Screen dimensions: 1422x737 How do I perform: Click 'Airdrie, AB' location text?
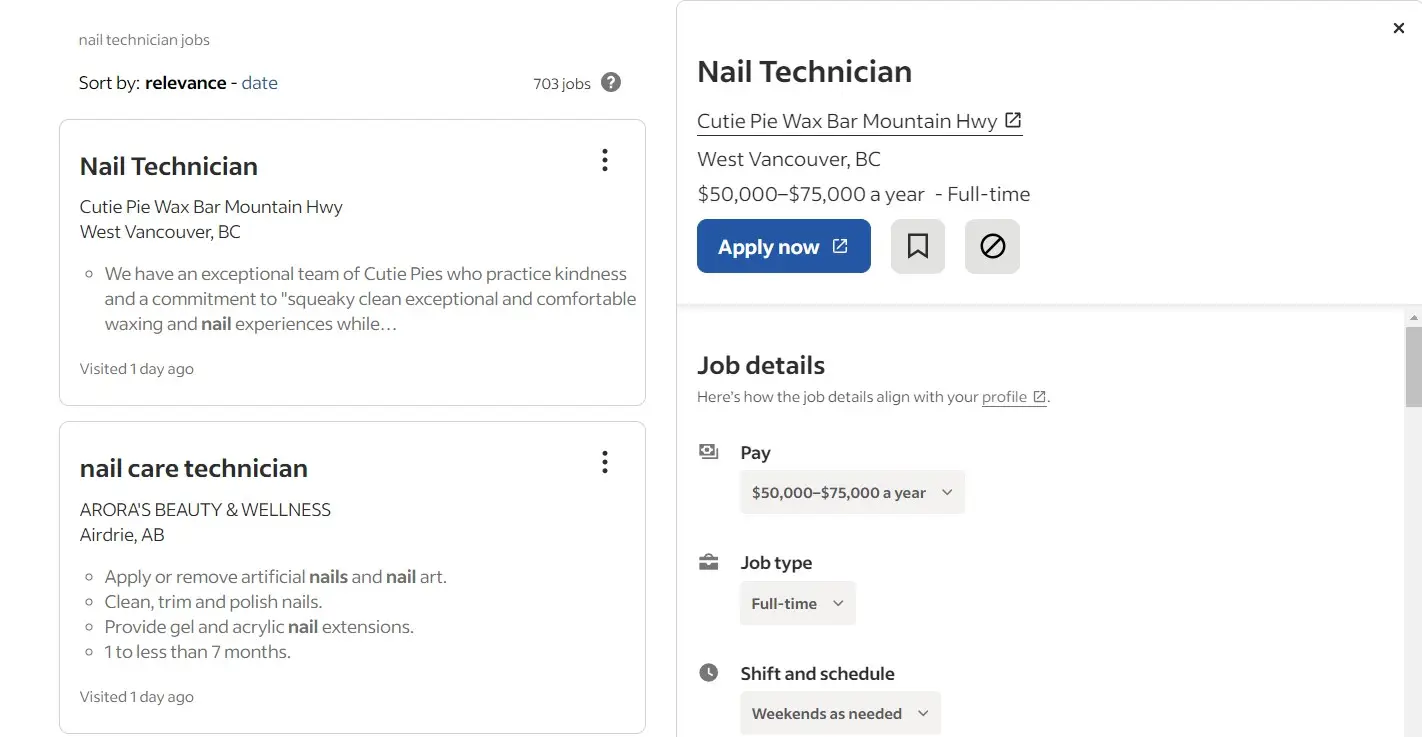pos(122,535)
